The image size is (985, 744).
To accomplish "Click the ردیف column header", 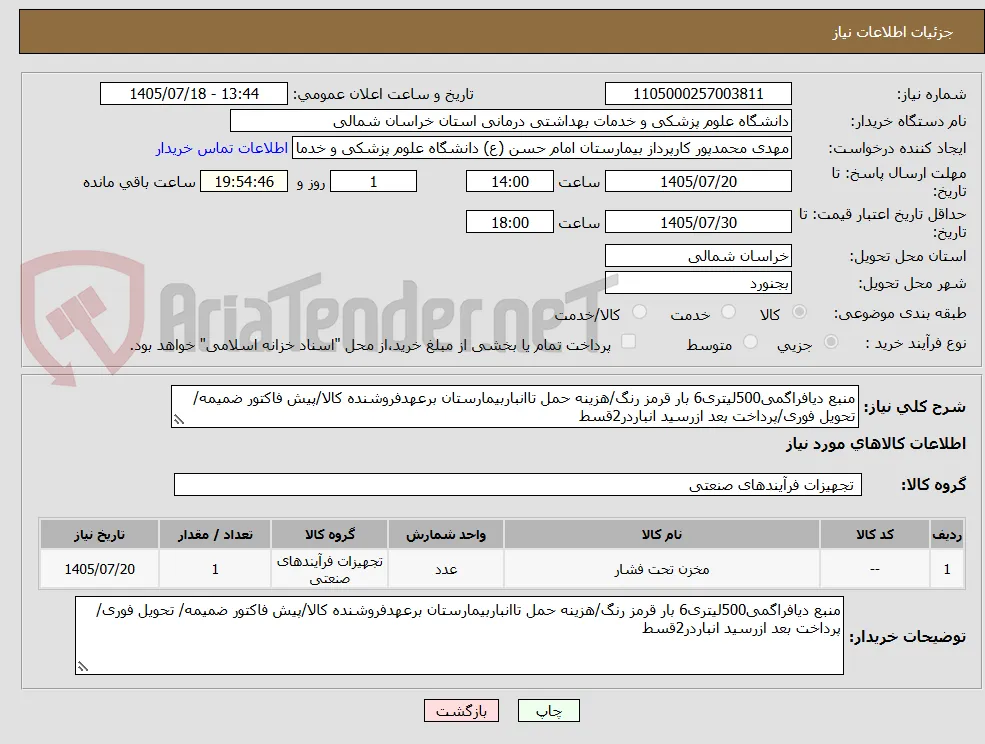I will tap(947, 534).
